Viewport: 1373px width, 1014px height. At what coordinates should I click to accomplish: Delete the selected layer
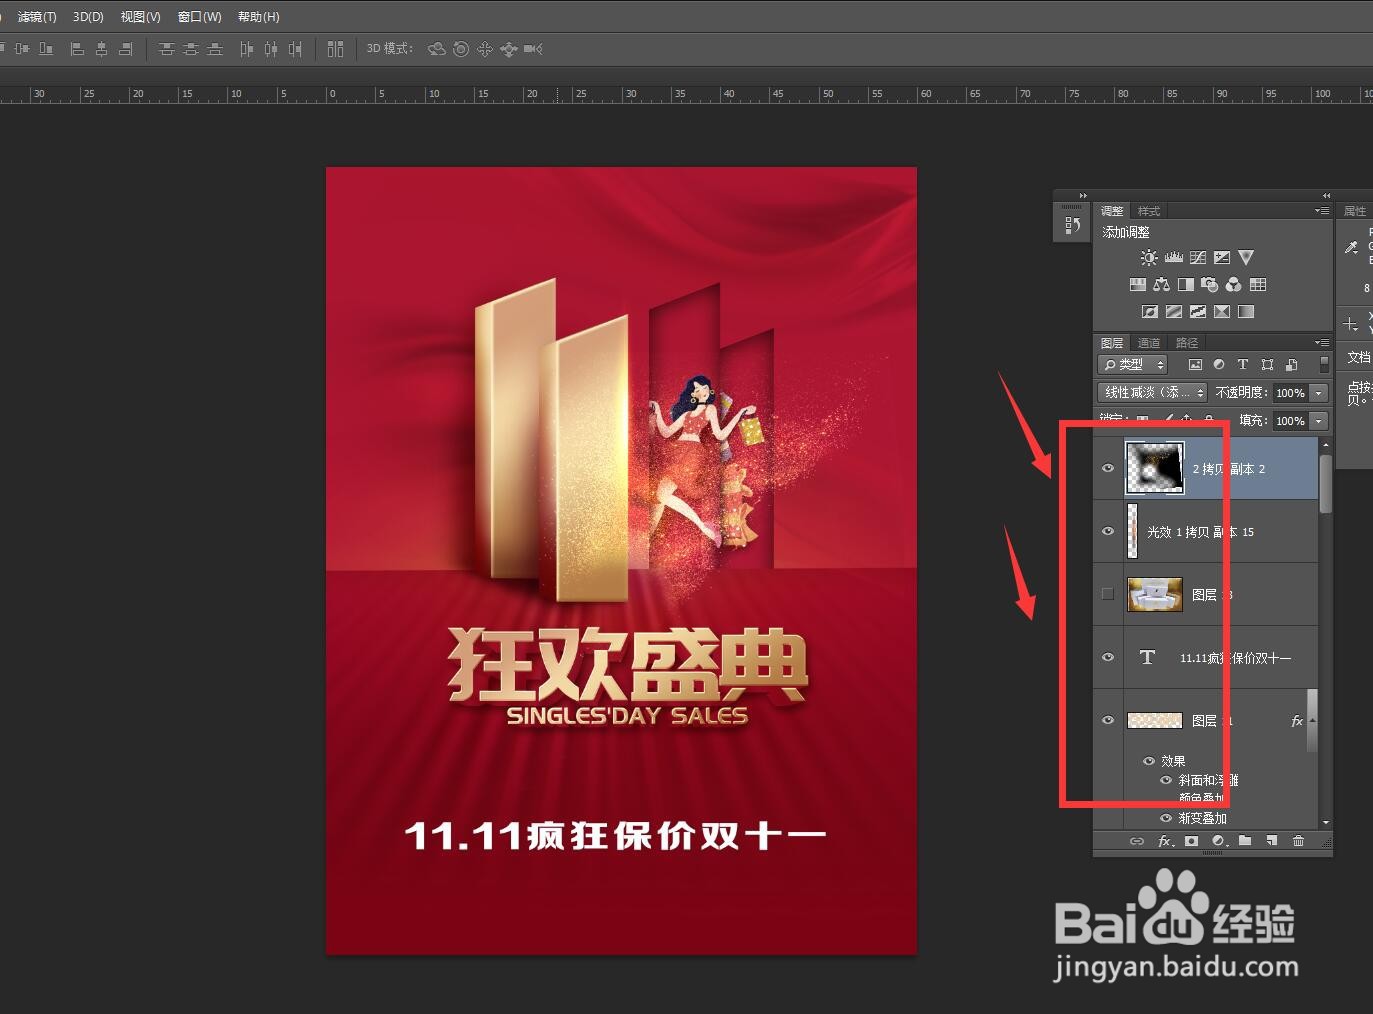[x=1298, y=841]
